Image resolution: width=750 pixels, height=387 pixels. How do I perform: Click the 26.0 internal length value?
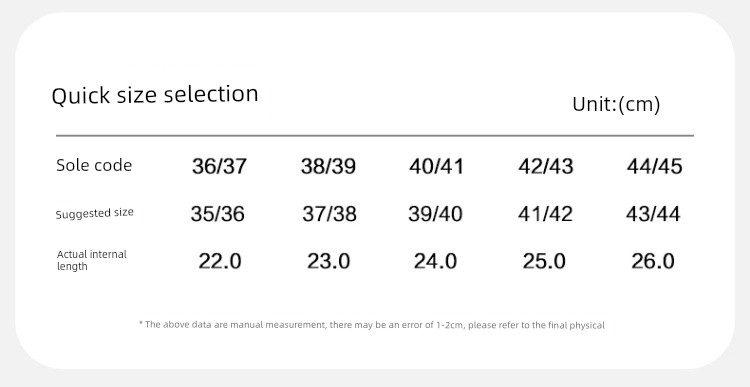[x=653, y=261]
